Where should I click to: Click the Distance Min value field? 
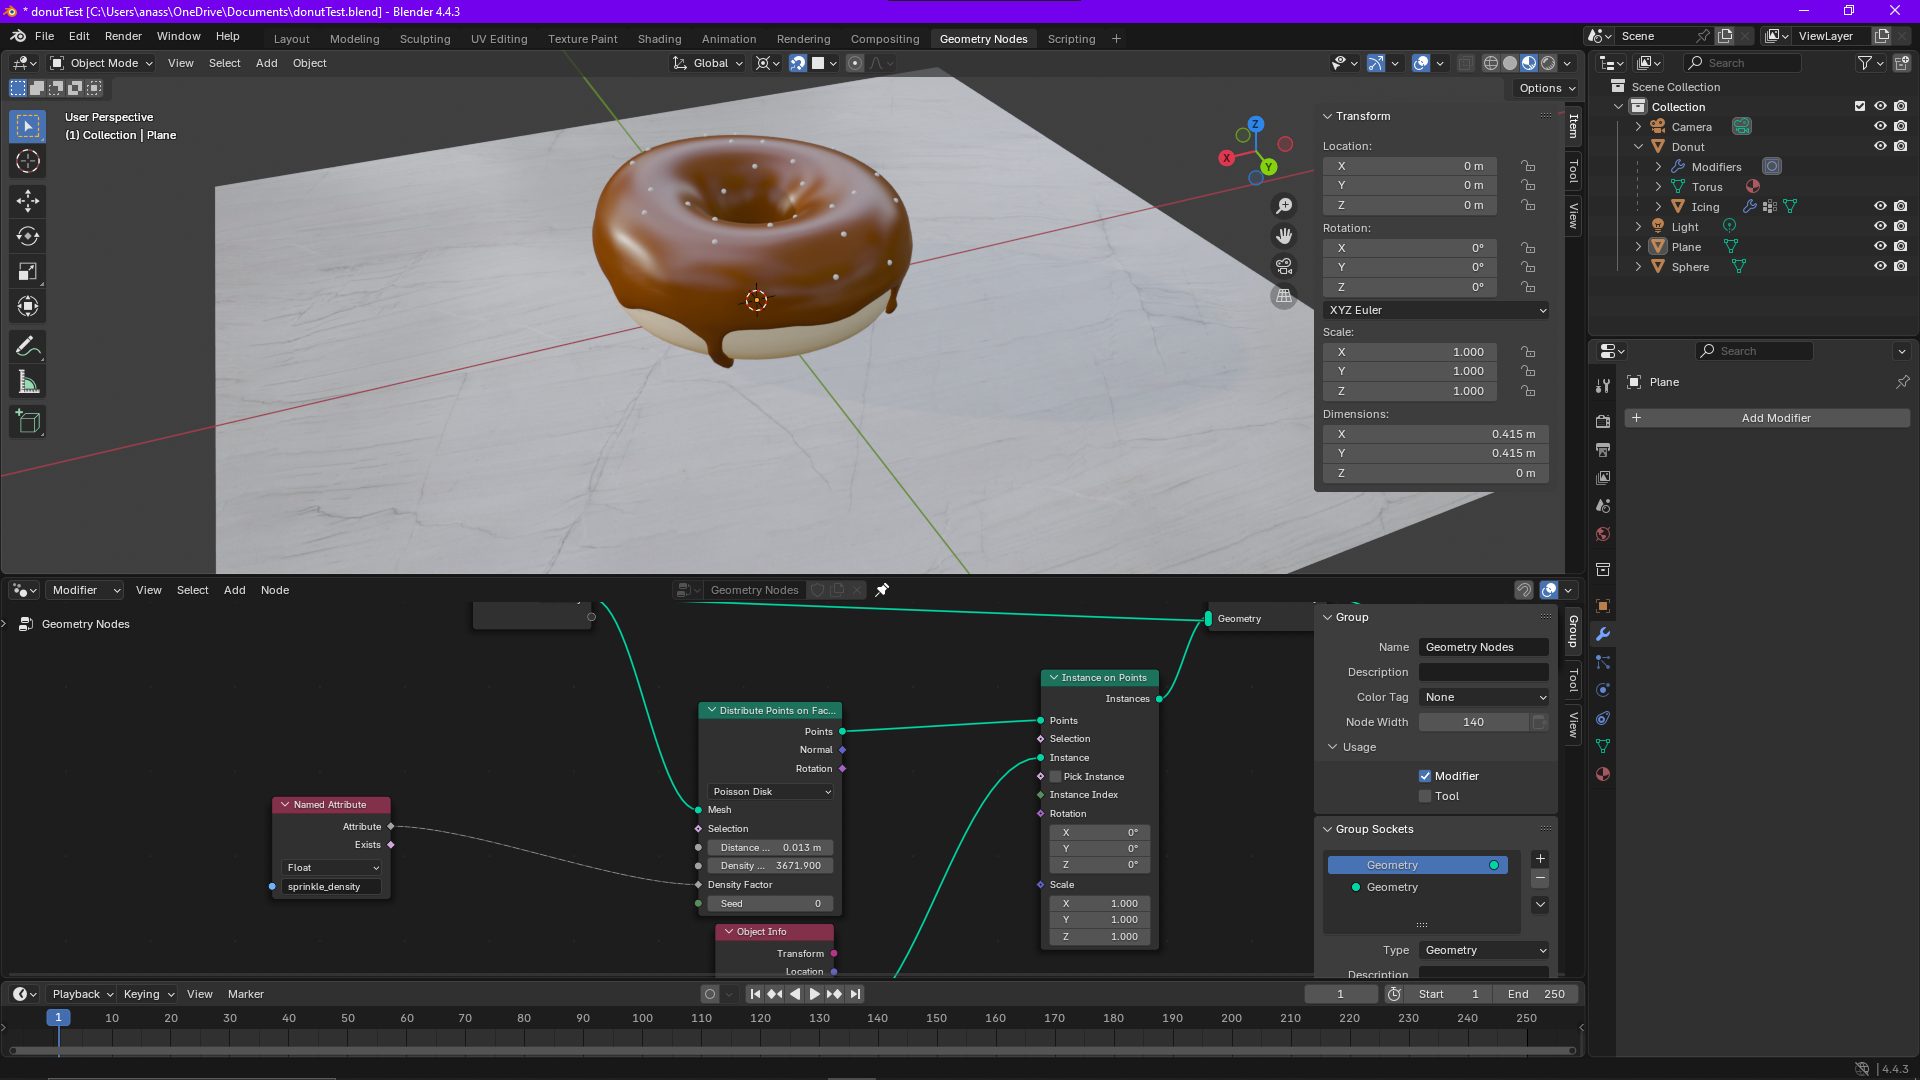[x=771, y=848]
